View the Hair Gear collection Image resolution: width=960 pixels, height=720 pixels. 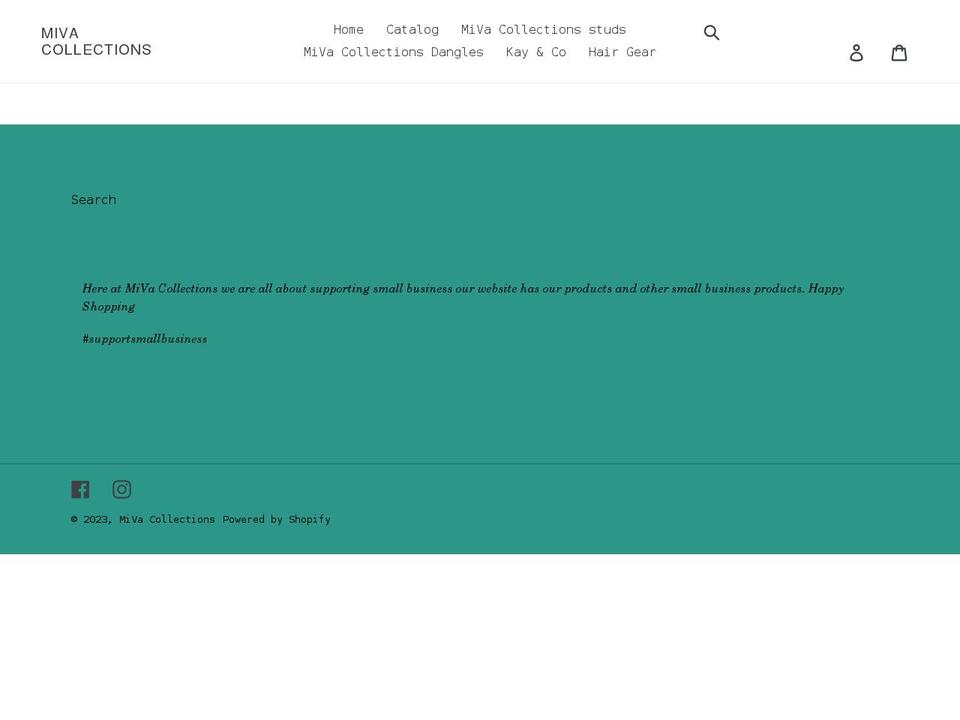pyautogui.click(x=621, y=51)
